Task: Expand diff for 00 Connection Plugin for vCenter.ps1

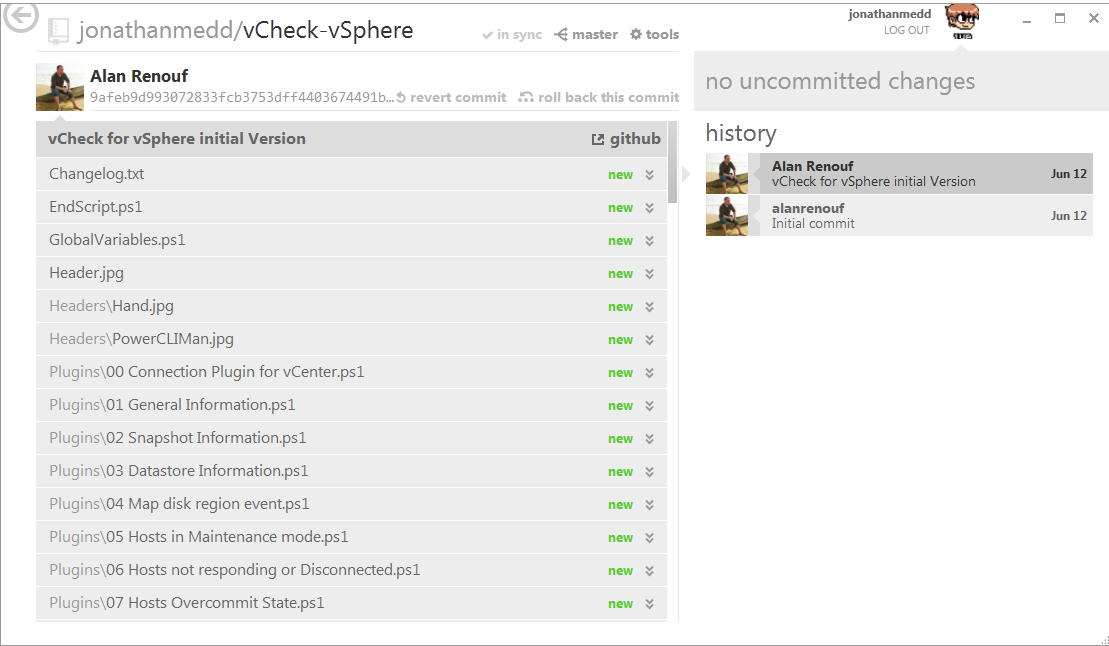Action: (x=649, y=373)
